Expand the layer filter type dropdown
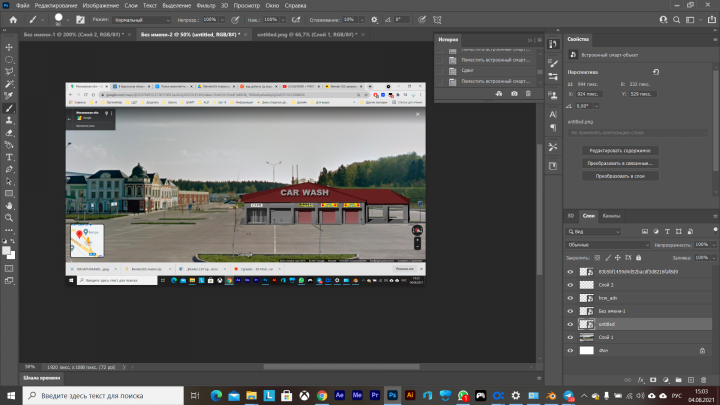 pos(594,232)
